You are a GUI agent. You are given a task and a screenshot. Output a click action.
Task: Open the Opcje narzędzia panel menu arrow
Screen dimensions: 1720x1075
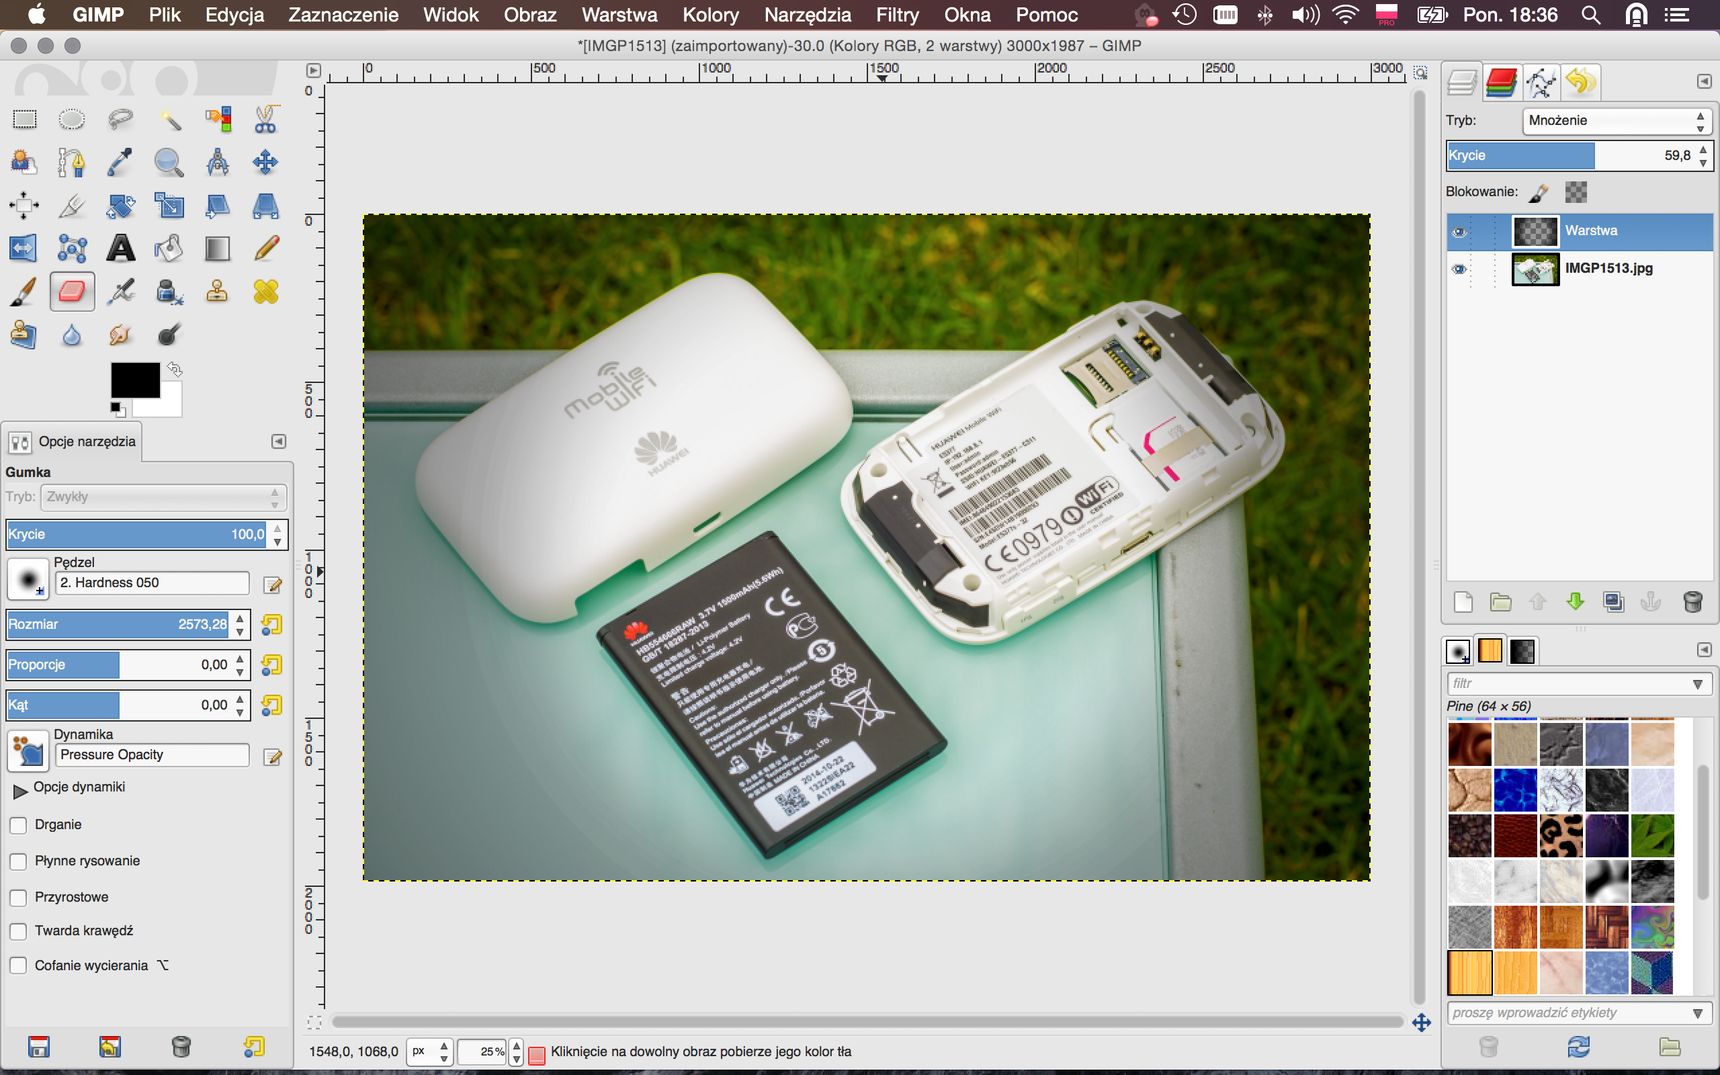tap(279, 441)
